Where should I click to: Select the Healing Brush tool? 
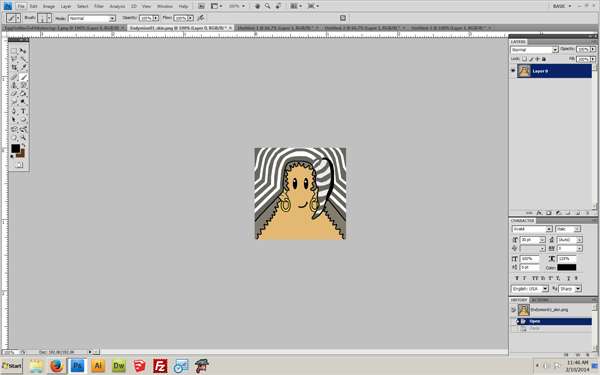pyautogui.click(x=14, y=77)
